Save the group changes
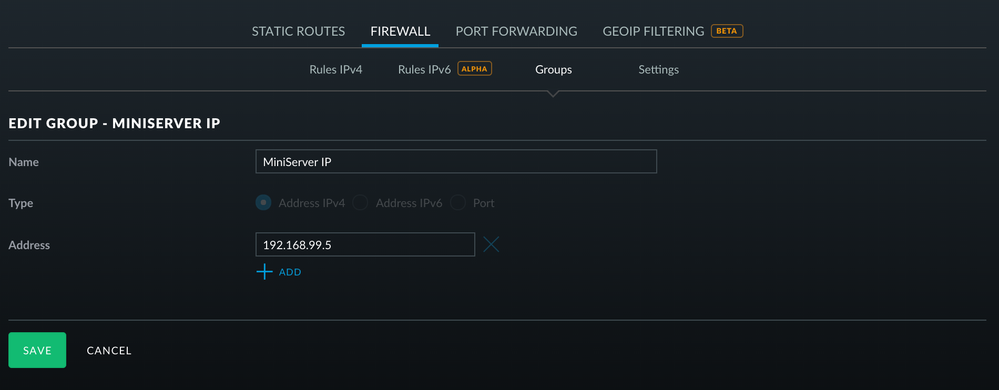The width and height of the screenshot is (999, 390). point(37,350)
